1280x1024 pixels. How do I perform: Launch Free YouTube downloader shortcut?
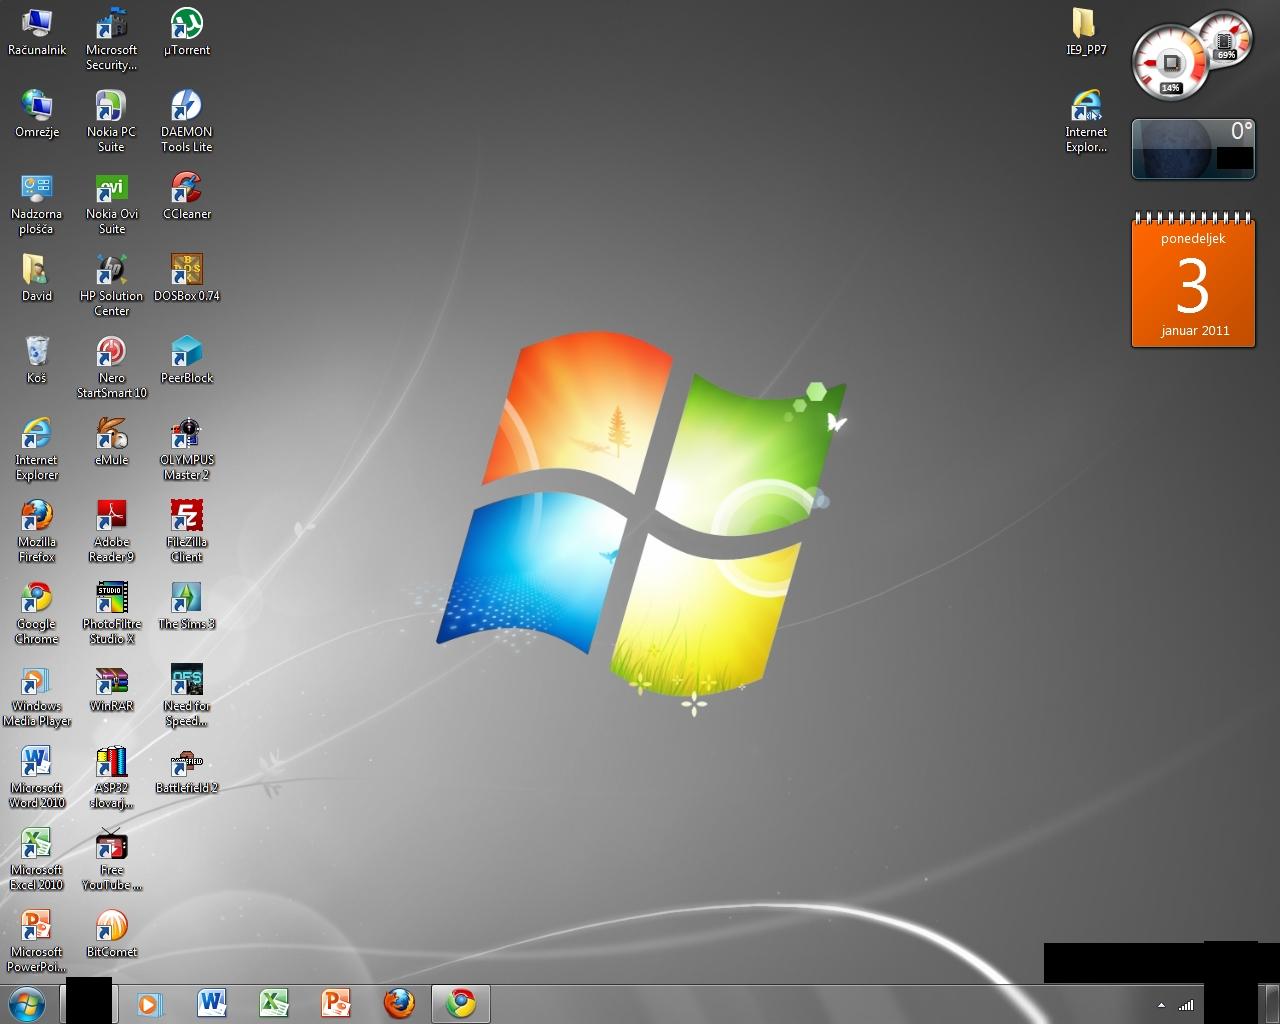[x=111, y=860]
